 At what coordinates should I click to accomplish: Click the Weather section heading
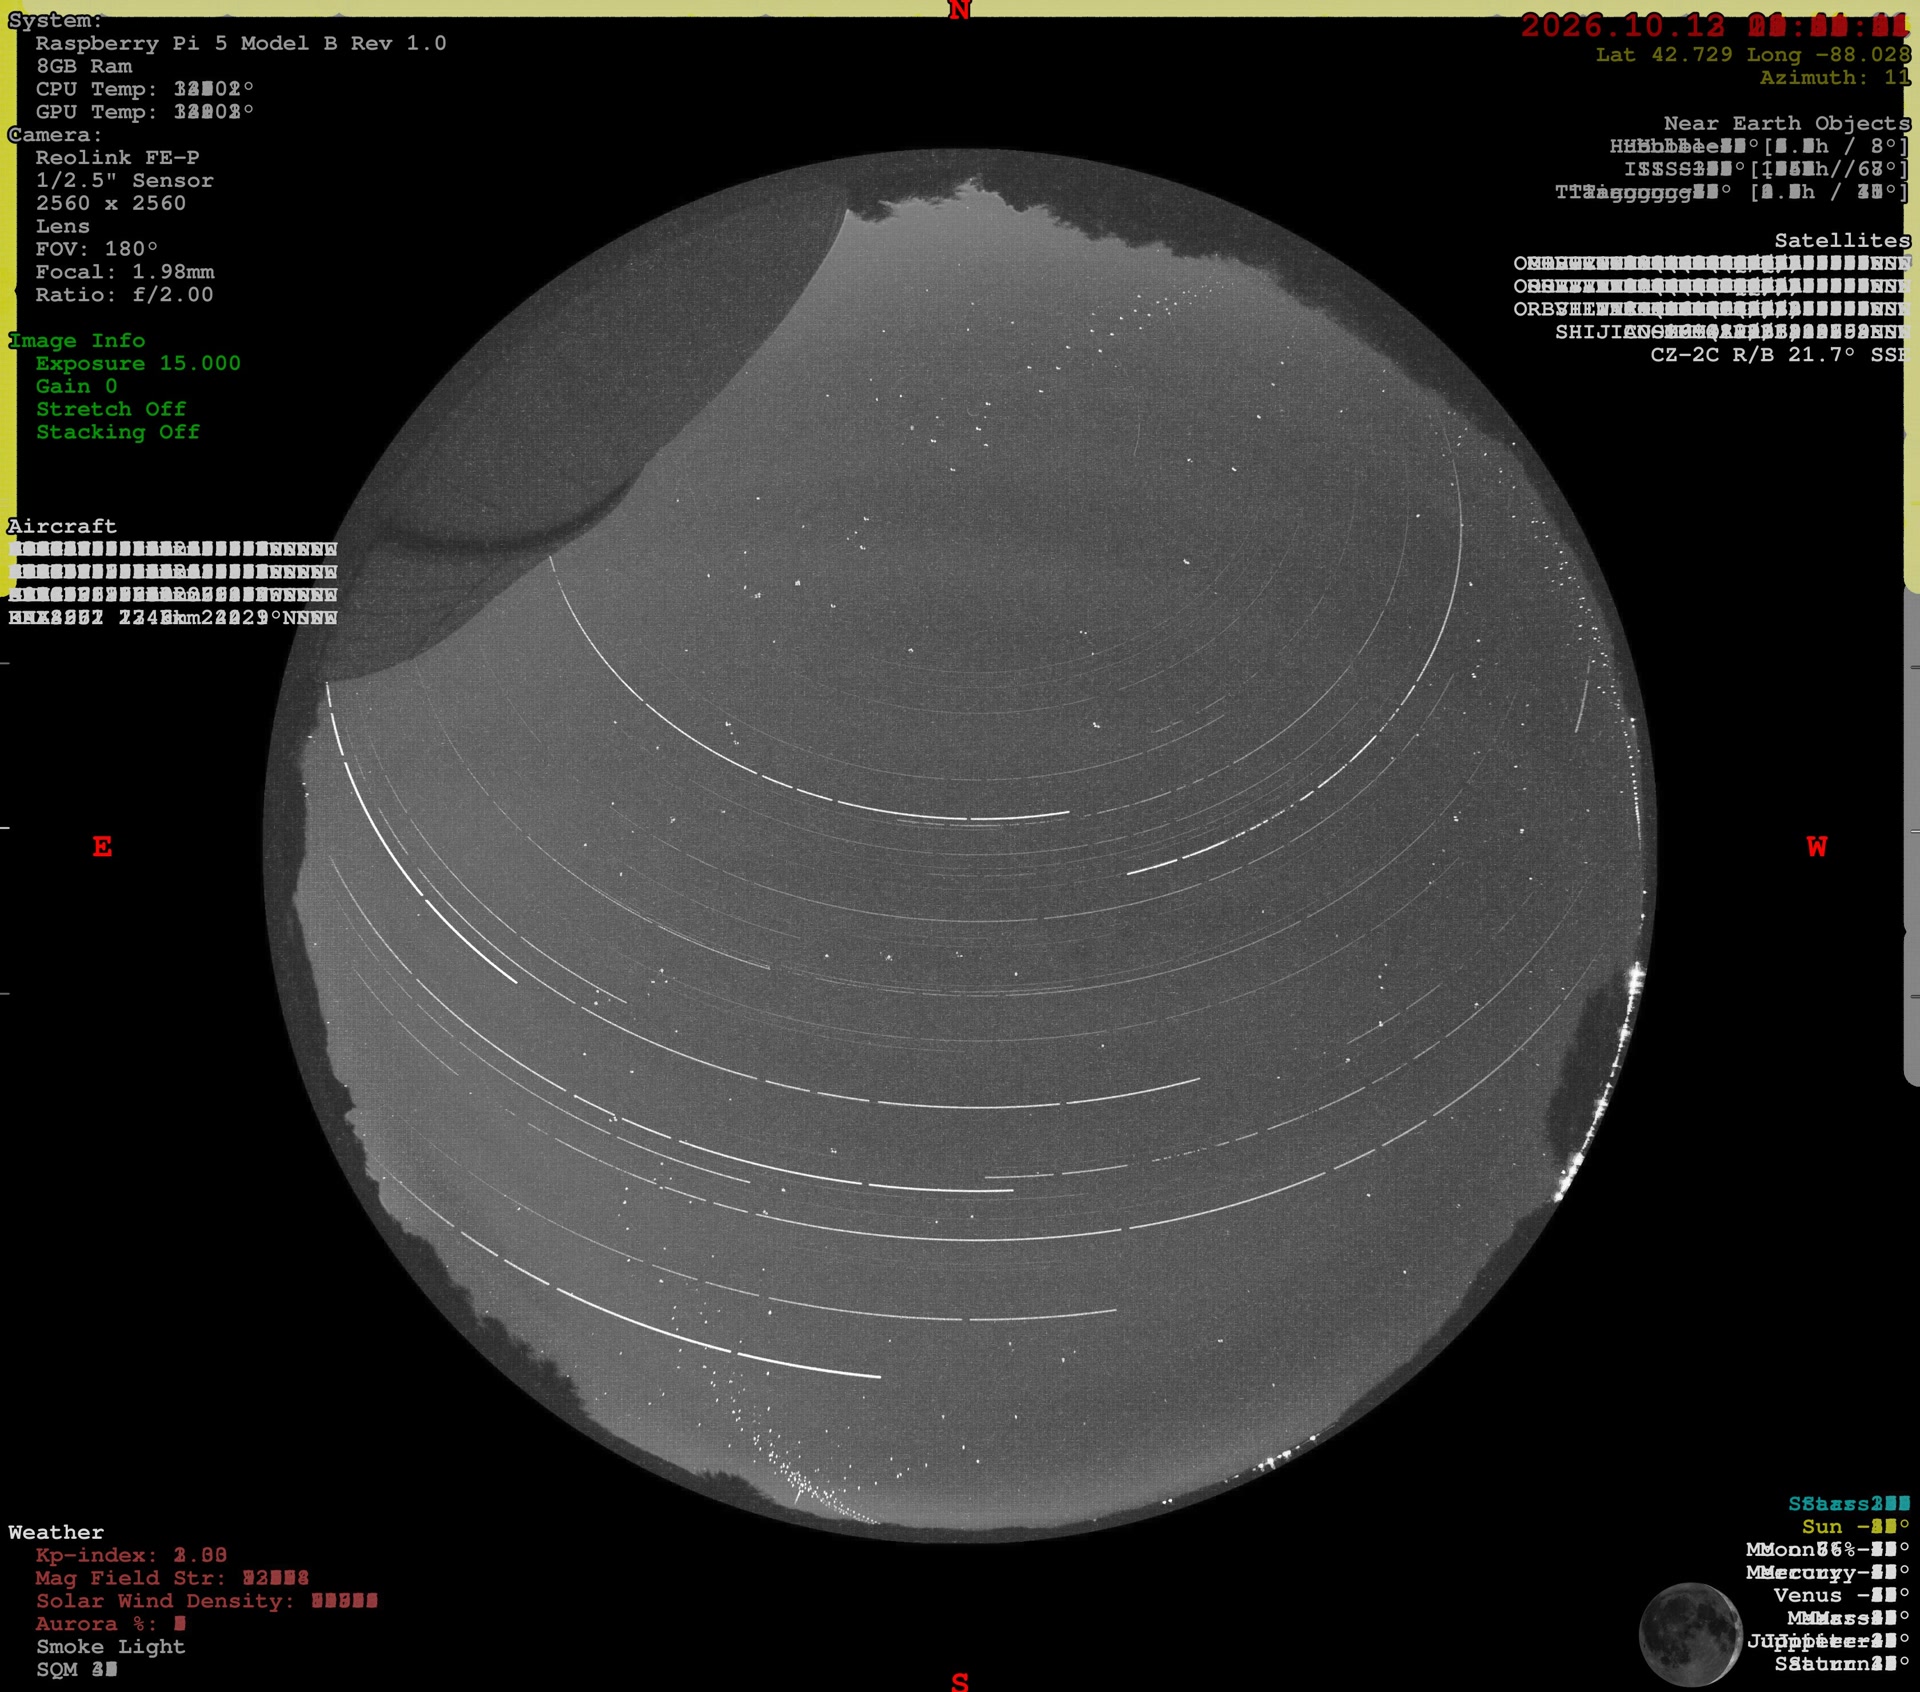(x=56, y=1532)
